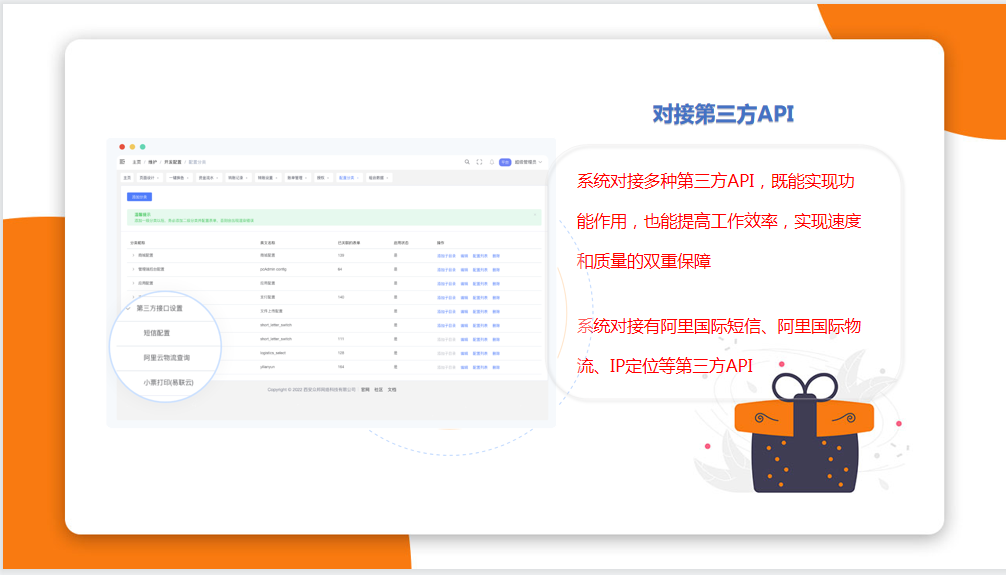Switch to the 配置分类 tab
This screenshot has height=575, width=1006.
348,178
